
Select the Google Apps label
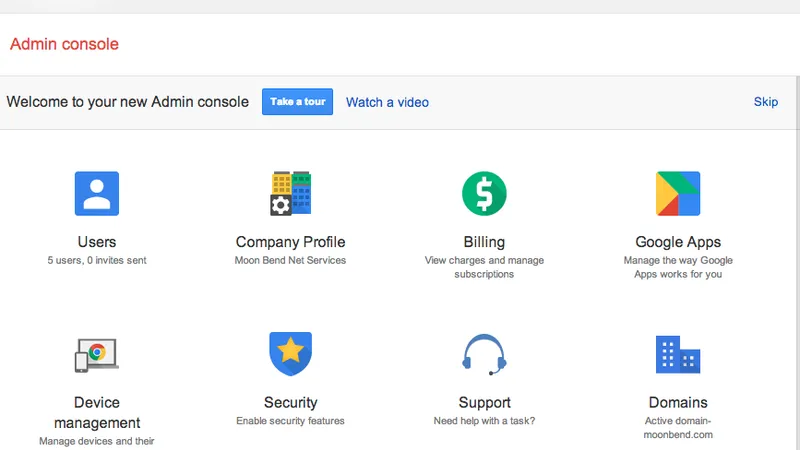678,242
